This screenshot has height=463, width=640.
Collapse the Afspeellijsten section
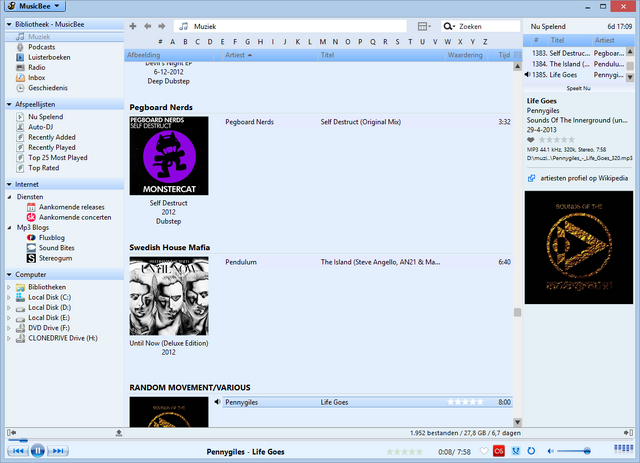(9, 105)
